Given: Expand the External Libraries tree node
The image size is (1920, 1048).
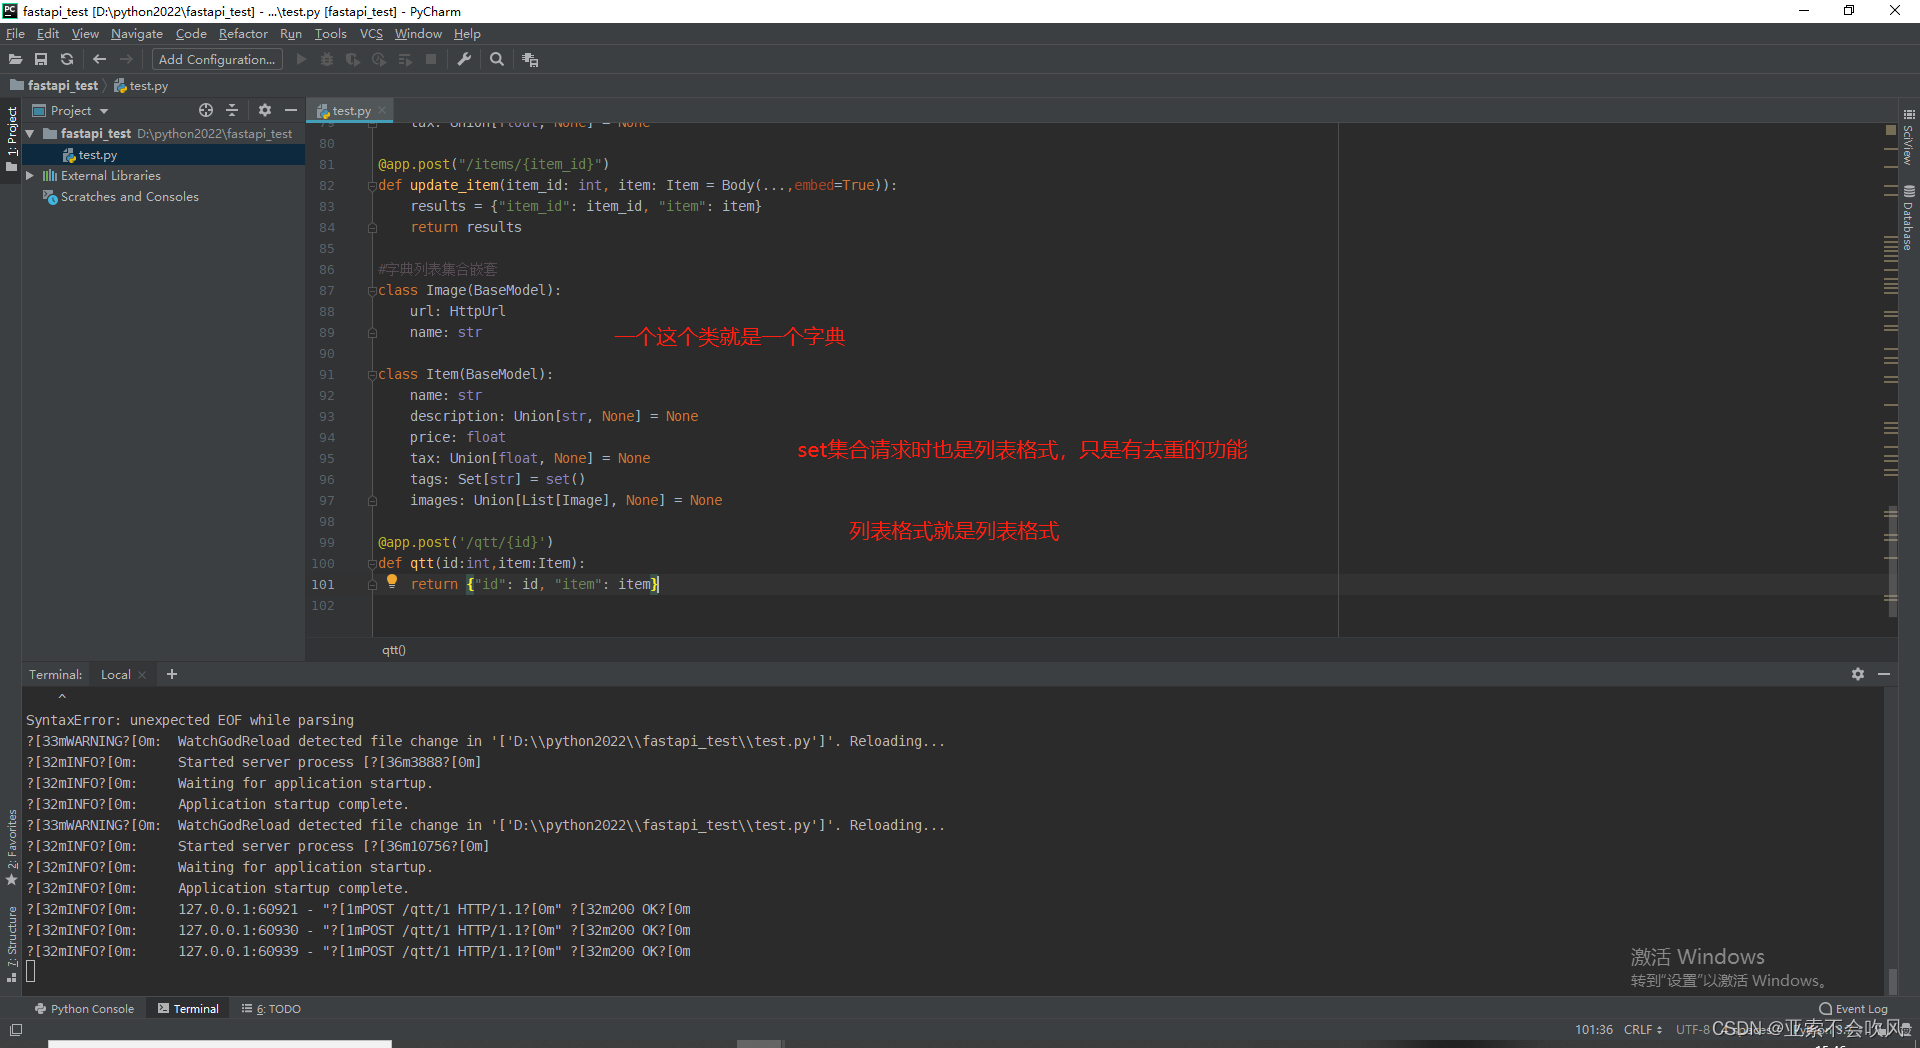Looking at the screenshot, I should (x=30, y=175).
